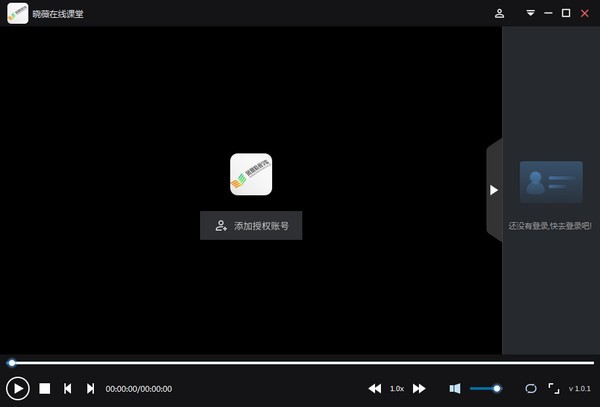Toggle loop playback mode
This screenshot has width=600, height=407.
531,388
